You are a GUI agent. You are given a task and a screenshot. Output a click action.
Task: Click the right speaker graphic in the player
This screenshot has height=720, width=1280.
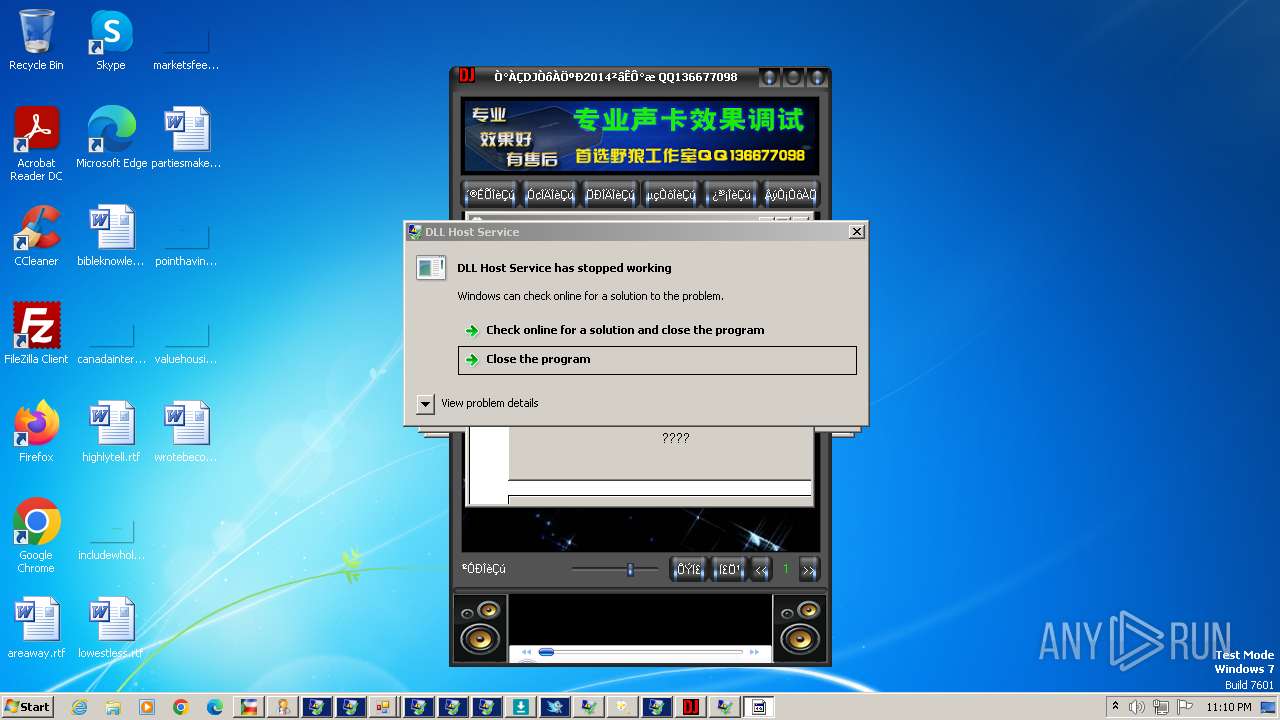point(800,627)
